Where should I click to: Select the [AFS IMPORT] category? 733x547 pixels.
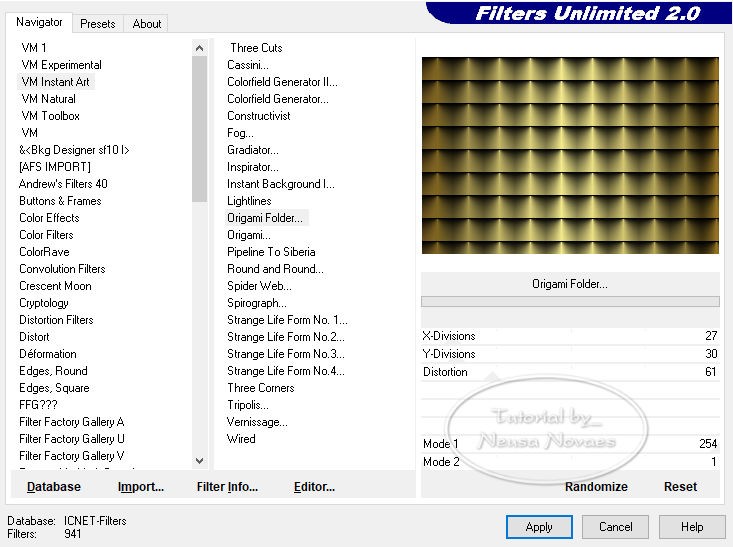[x=55, y=167]
